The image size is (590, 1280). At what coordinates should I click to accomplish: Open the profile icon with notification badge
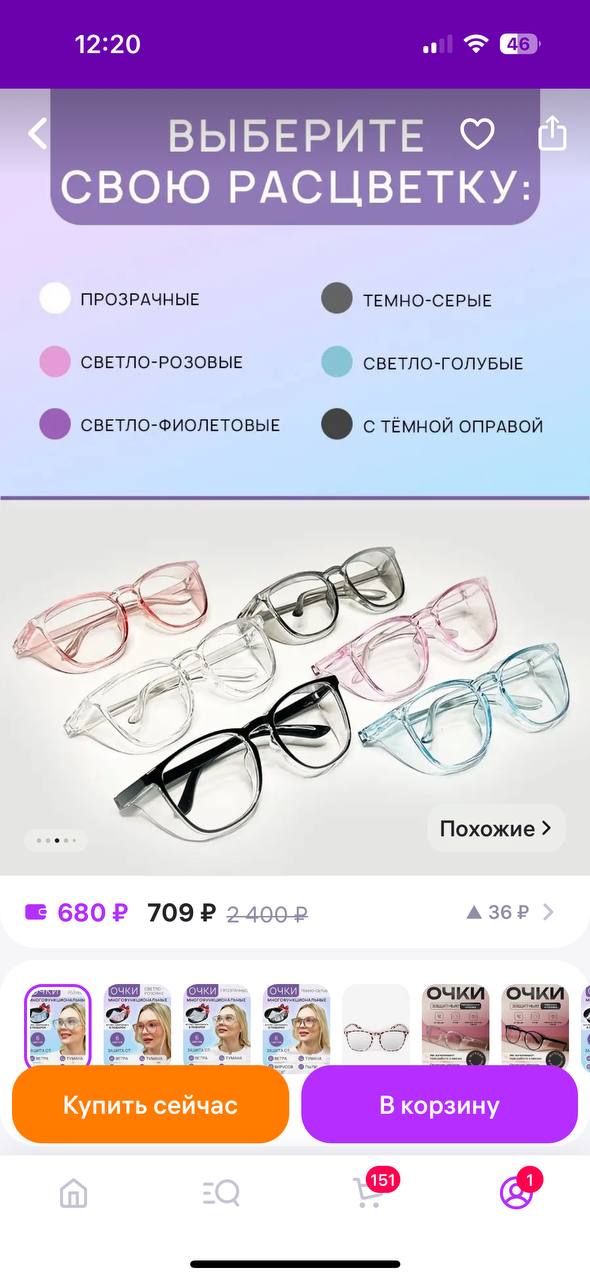516,1192
